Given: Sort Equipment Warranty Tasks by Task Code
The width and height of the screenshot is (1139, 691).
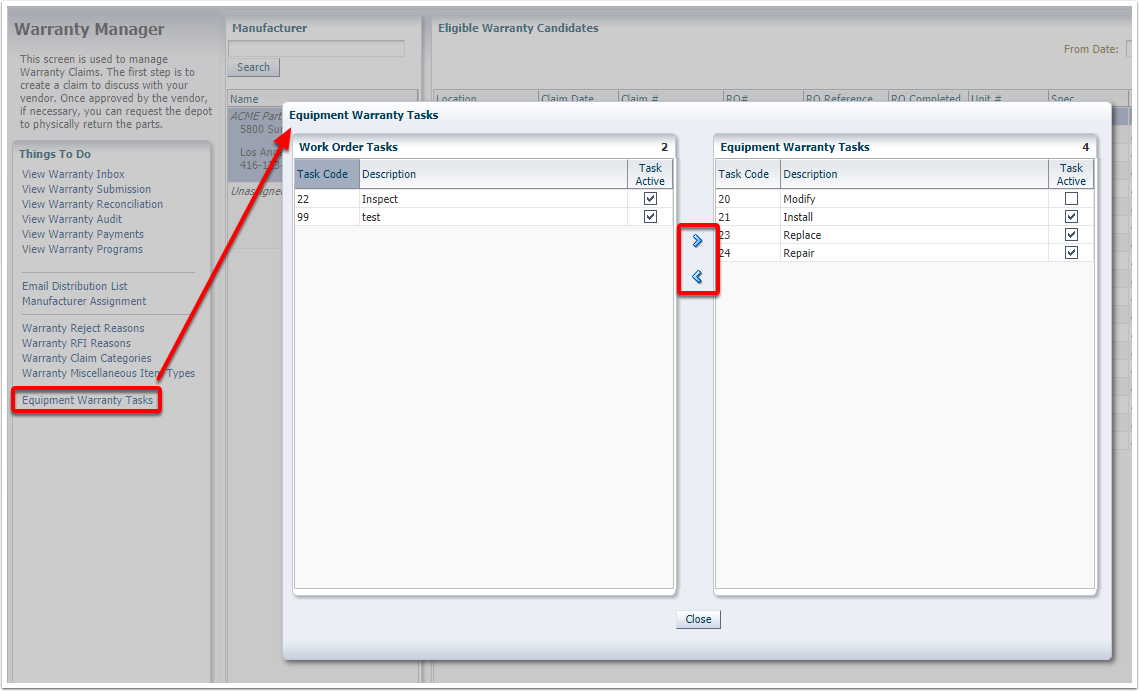Looking at the screenshot, I should click(x=748, y=174).
